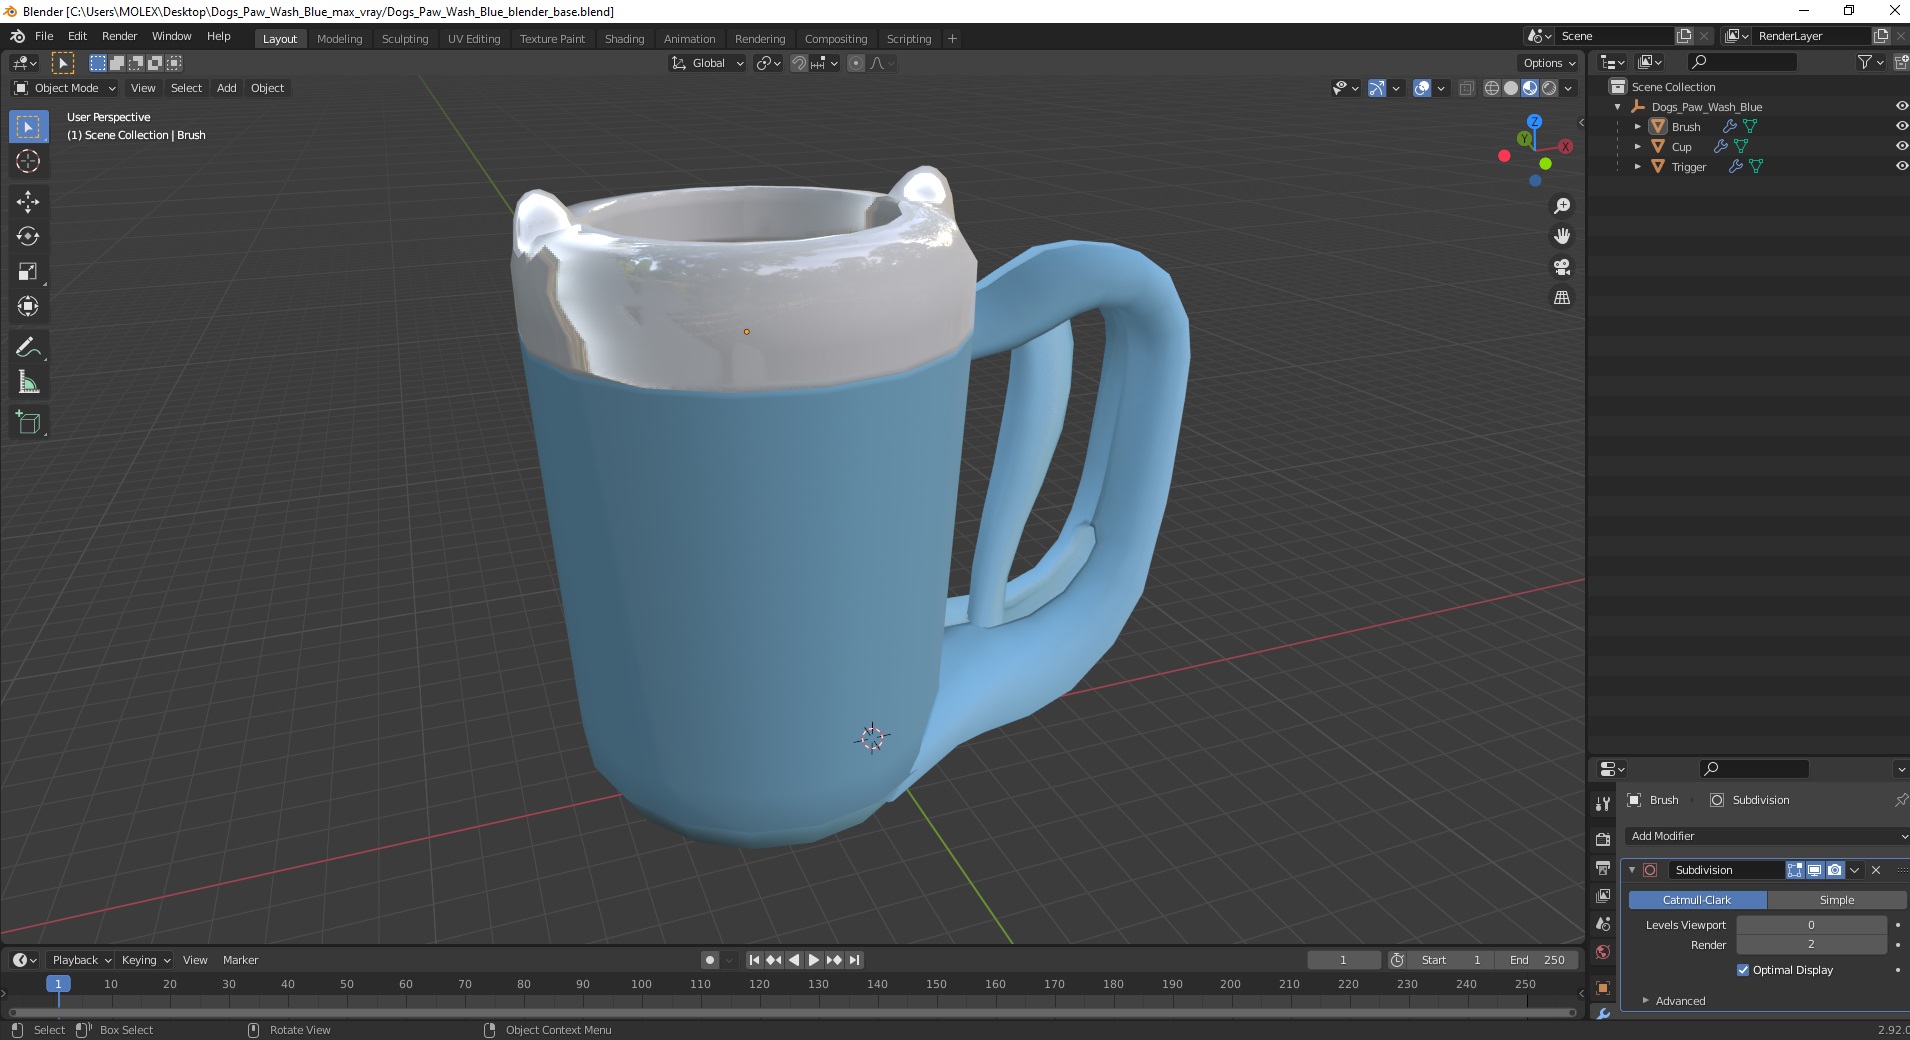This screenshot has height=1040, width=1910.
Task: Activate the Rotate tool
Action: pyautogui.click(x=28, y=236)
